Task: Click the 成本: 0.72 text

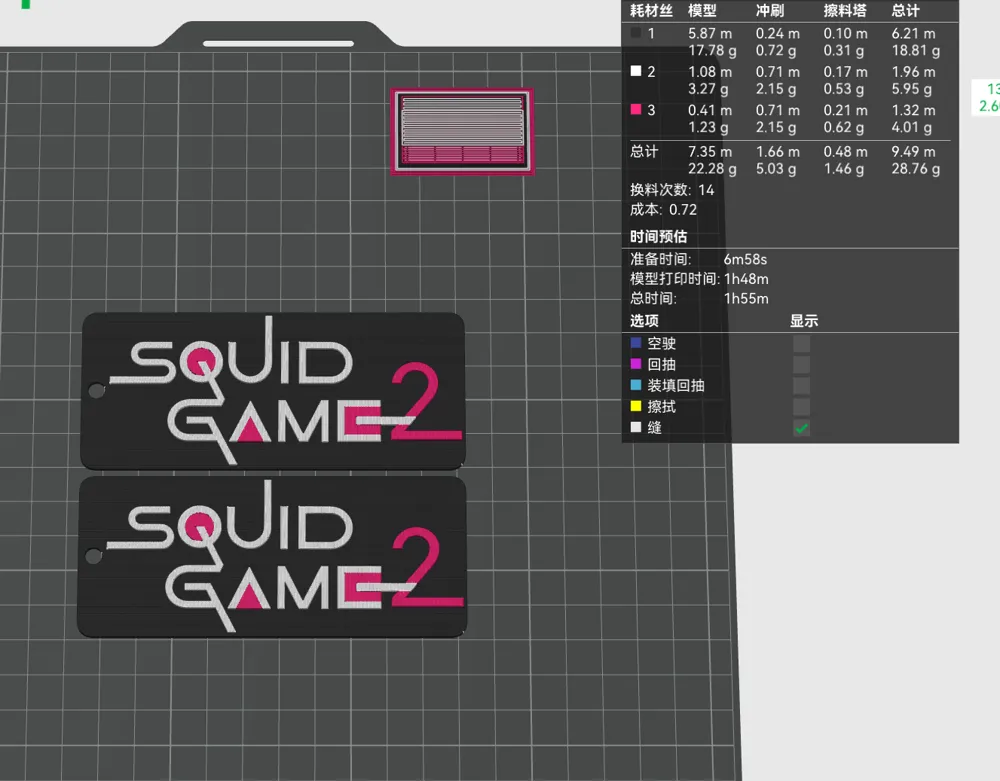Action: point(663,210)
